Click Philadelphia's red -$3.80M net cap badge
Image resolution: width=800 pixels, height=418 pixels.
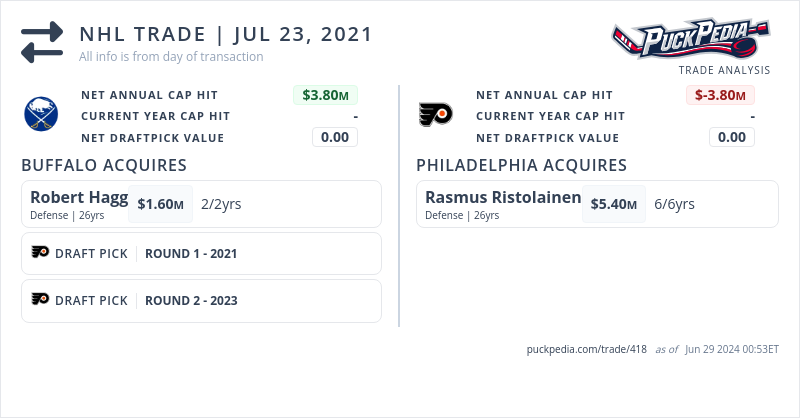tap(720, 95)
